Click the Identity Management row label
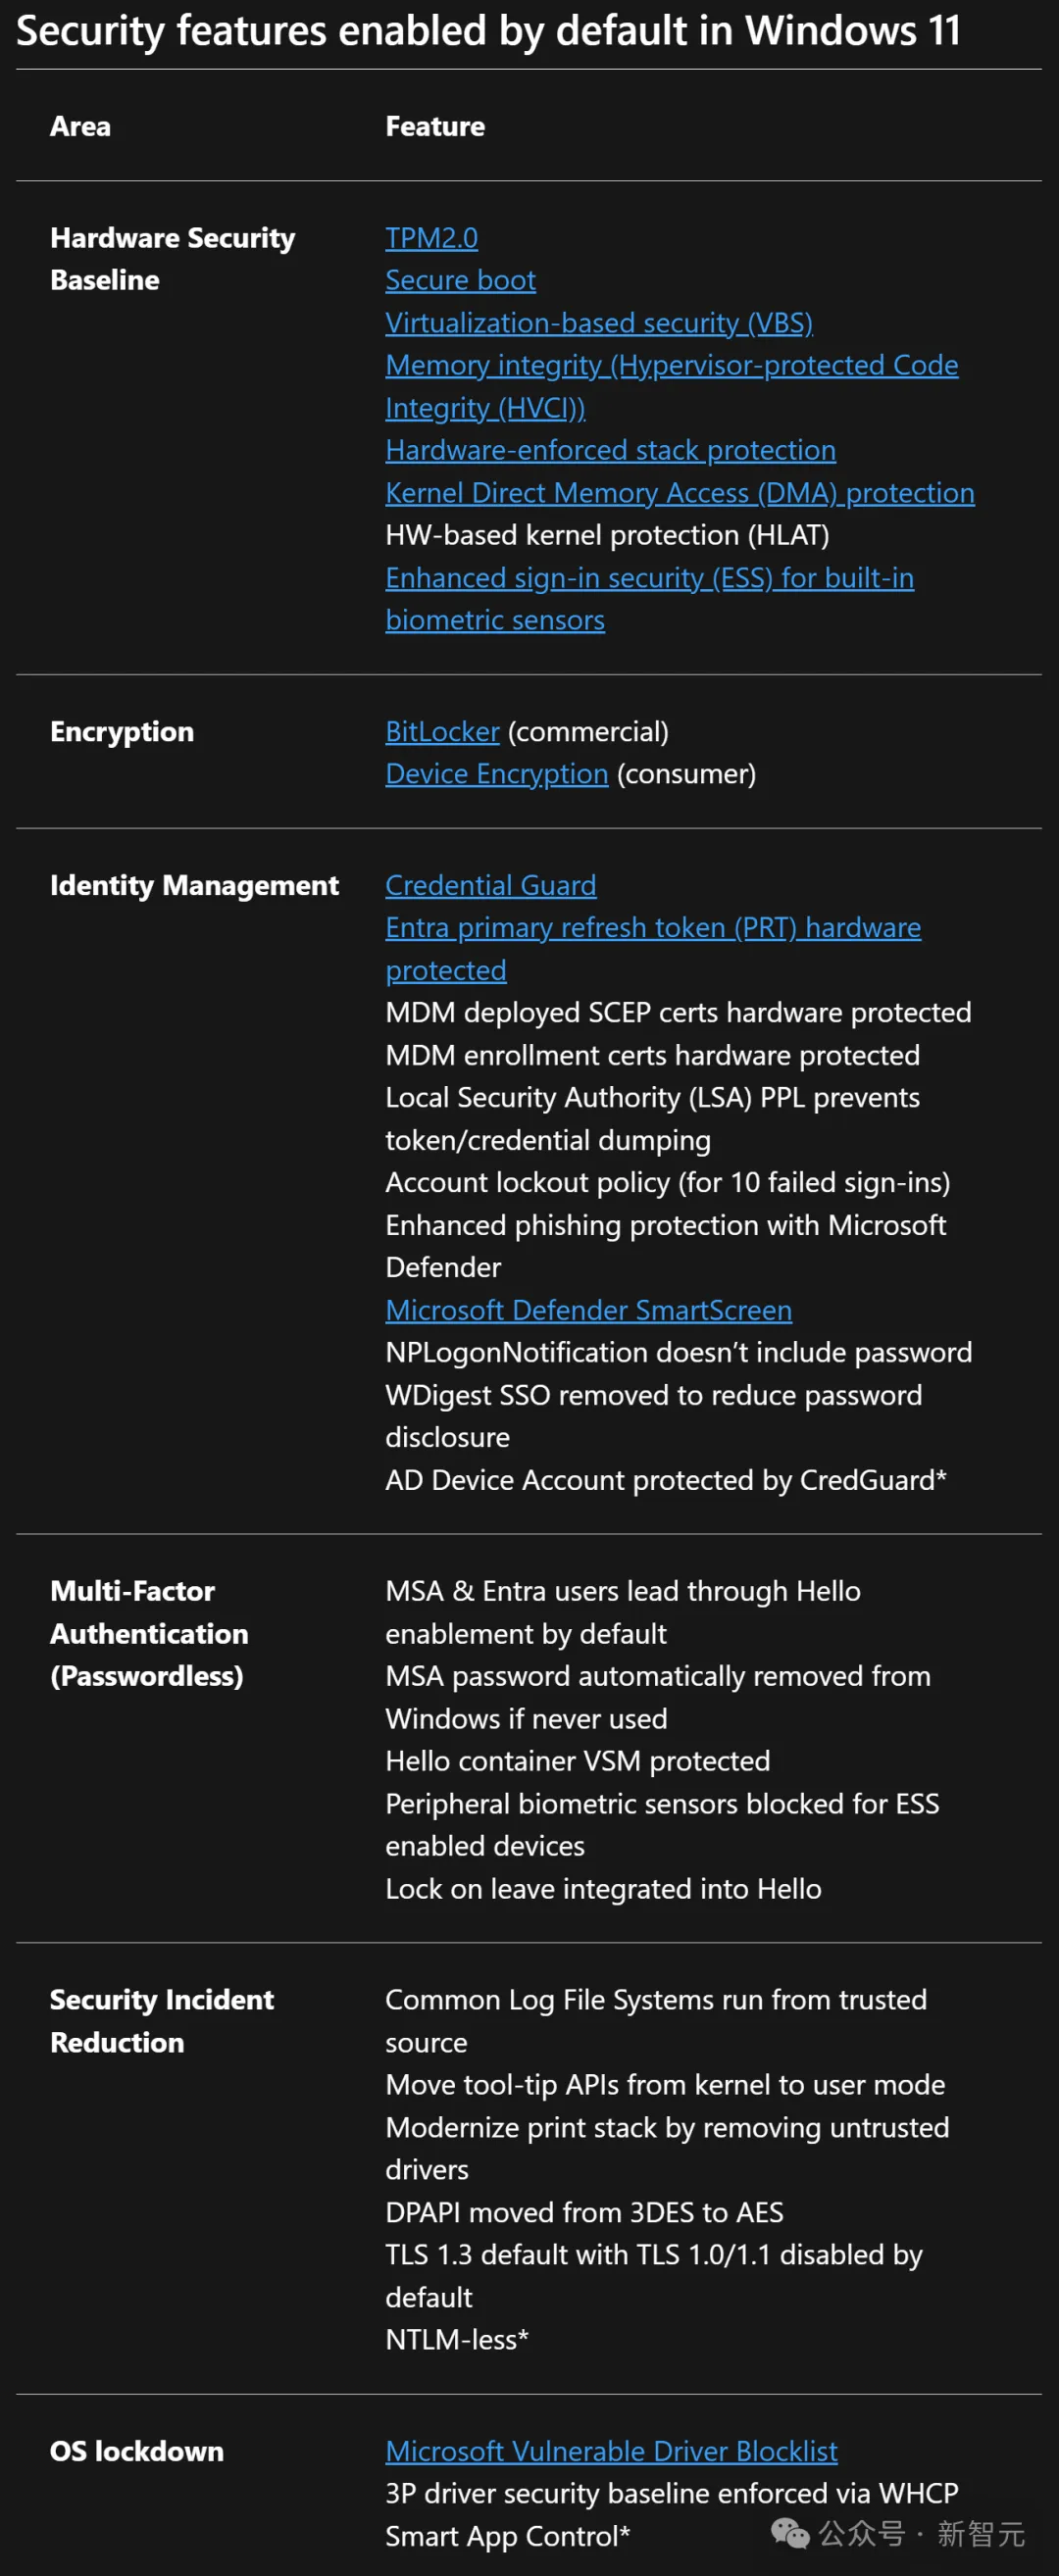 (x=194, y=885)
